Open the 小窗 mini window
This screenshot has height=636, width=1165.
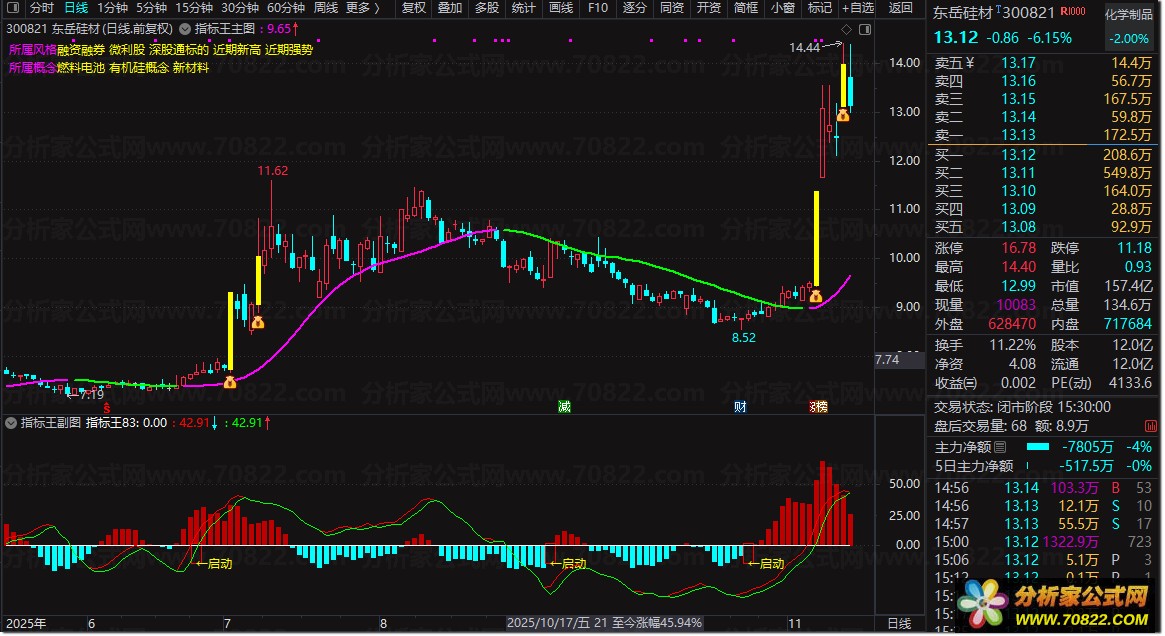782,7
